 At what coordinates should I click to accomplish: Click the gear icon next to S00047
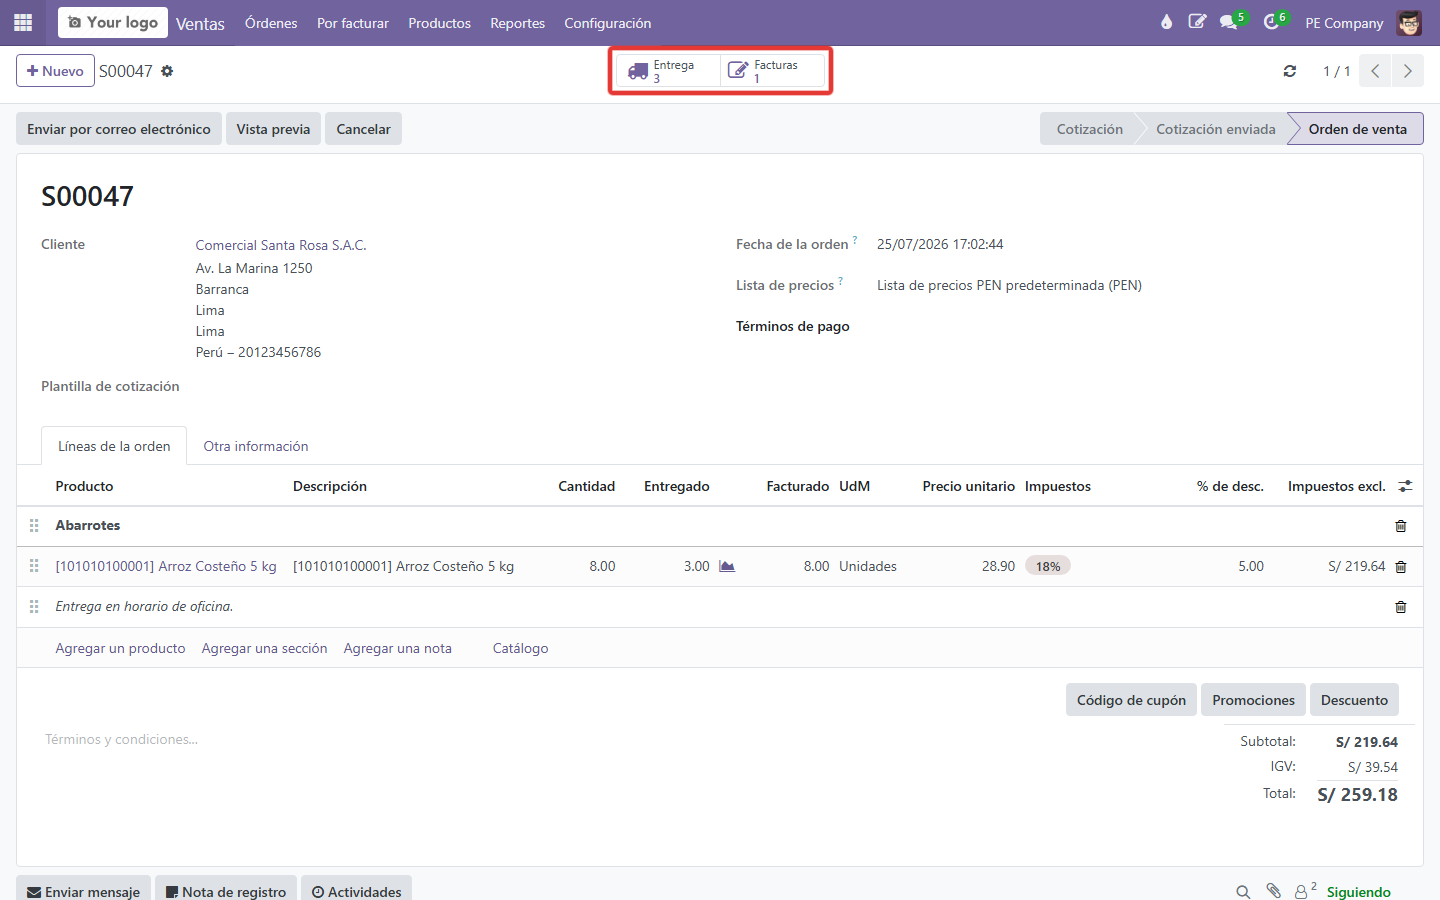[167, 71]
